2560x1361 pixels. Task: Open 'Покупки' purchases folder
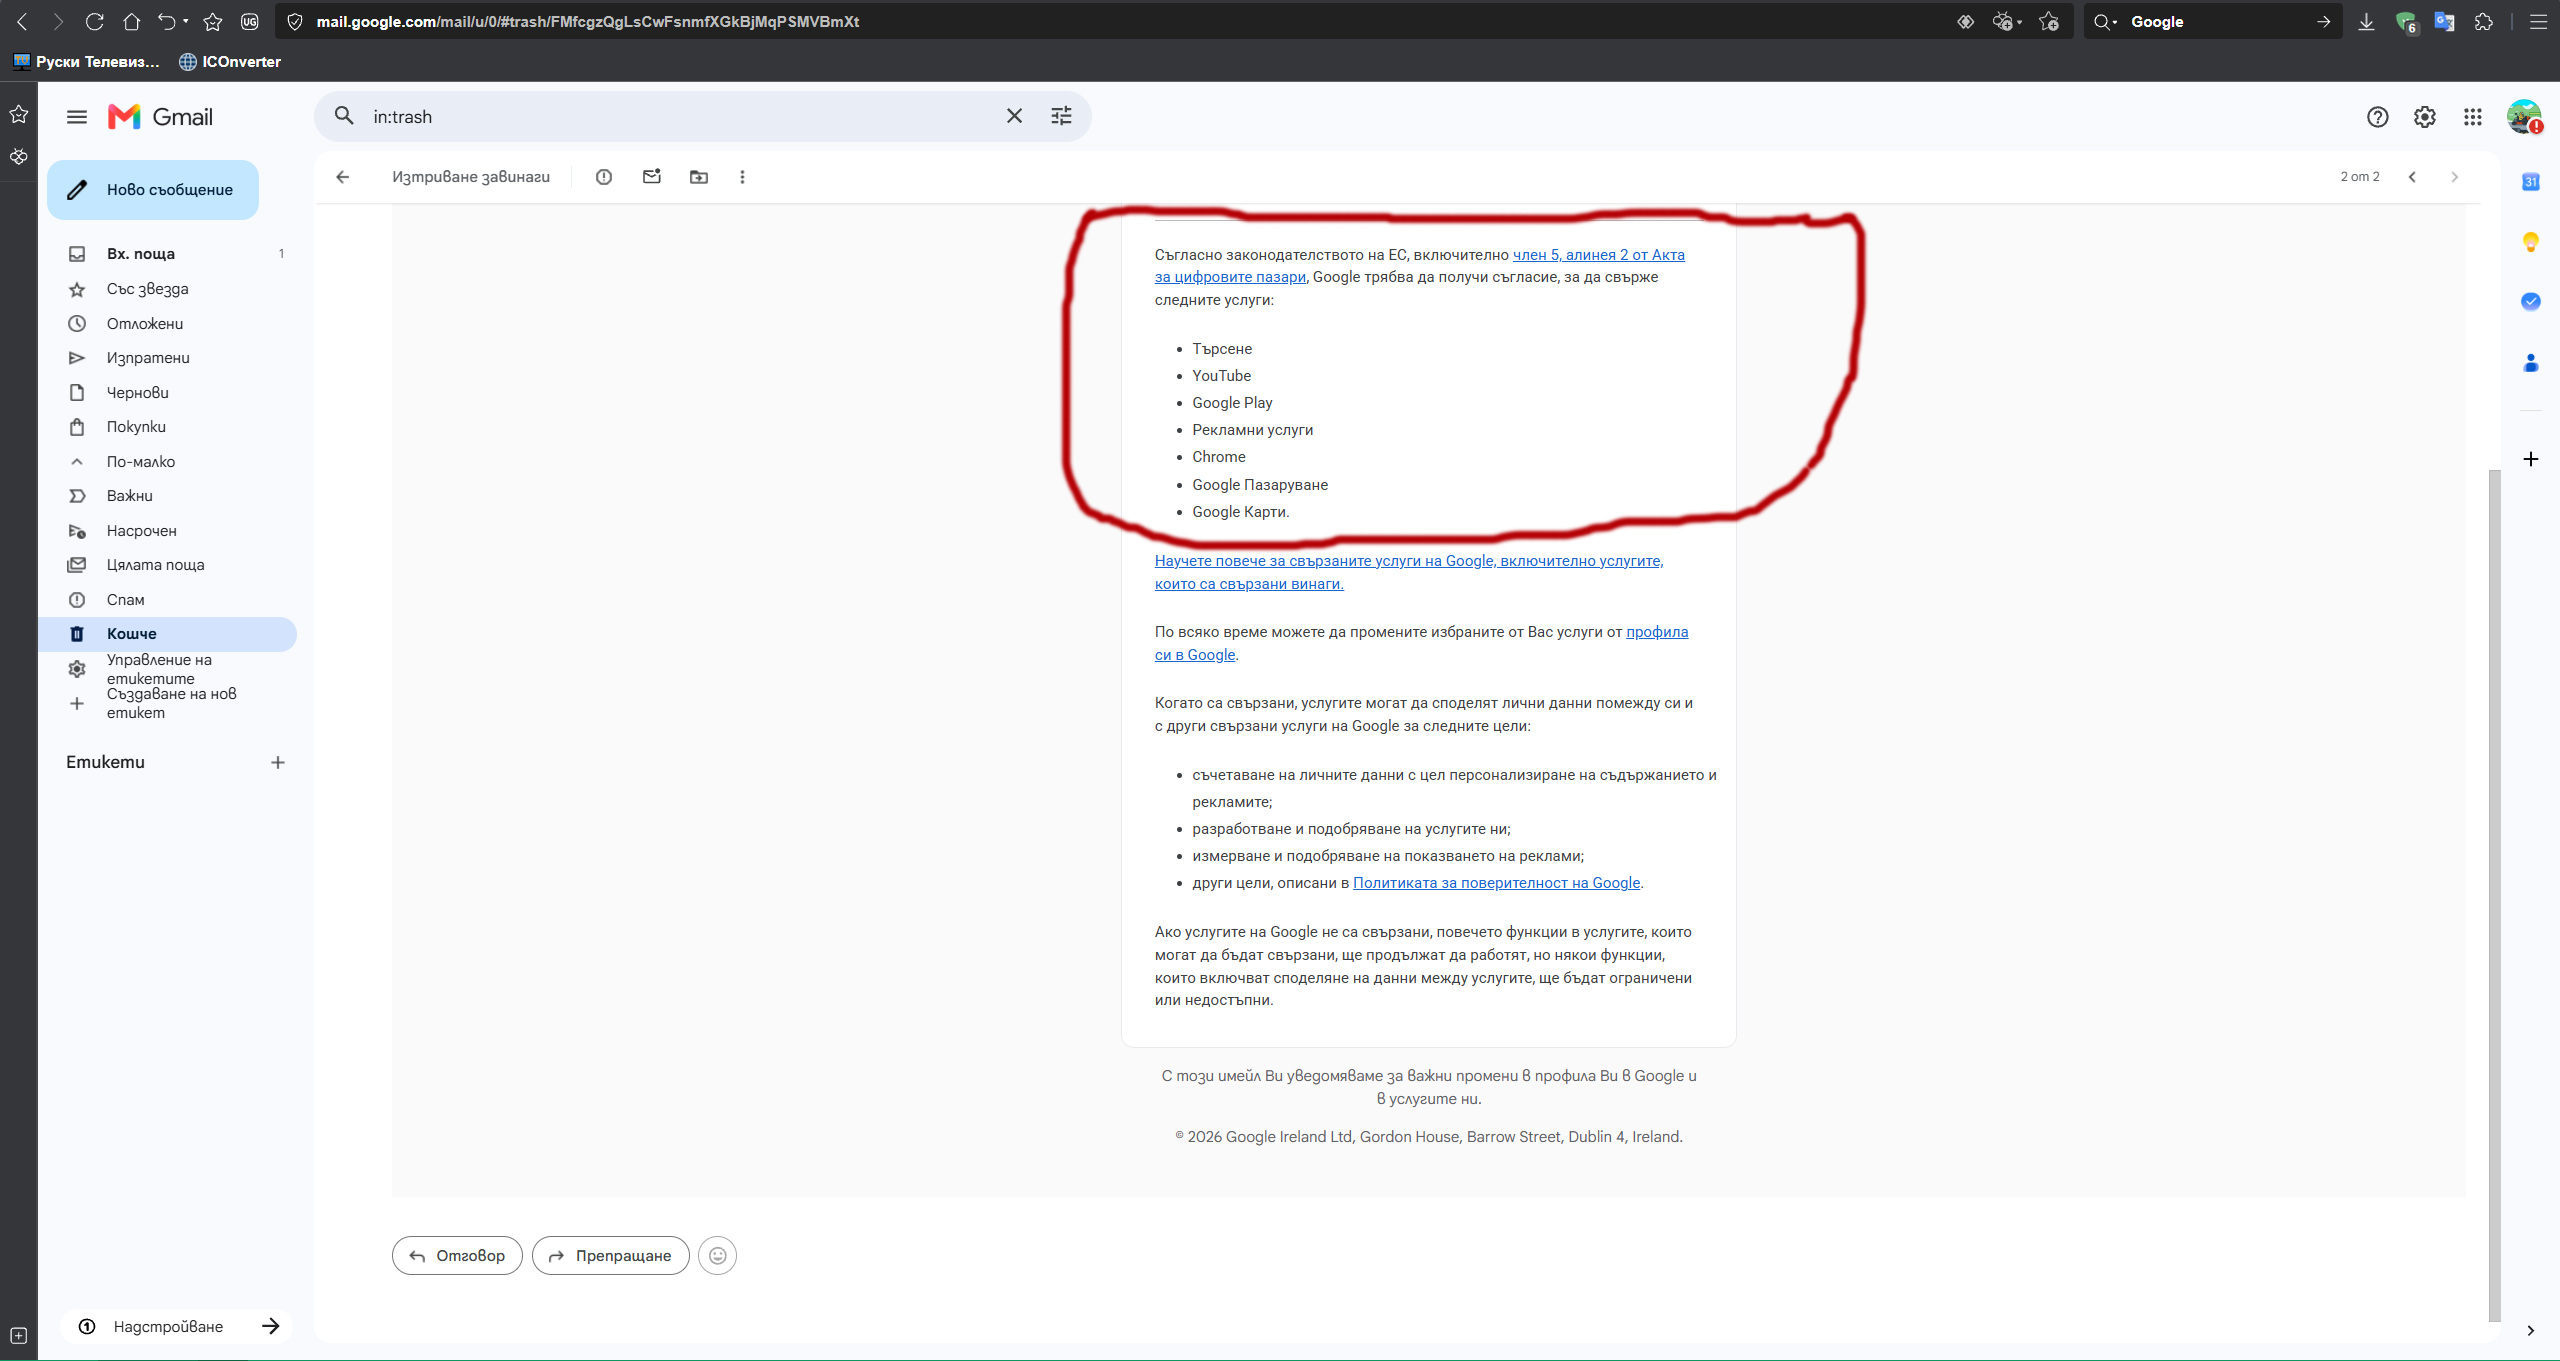pyautogui.click(x=168, y=427)
